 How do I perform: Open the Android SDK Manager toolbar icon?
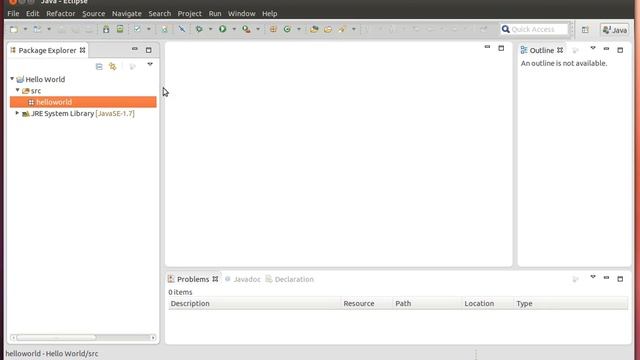(106, 29)
